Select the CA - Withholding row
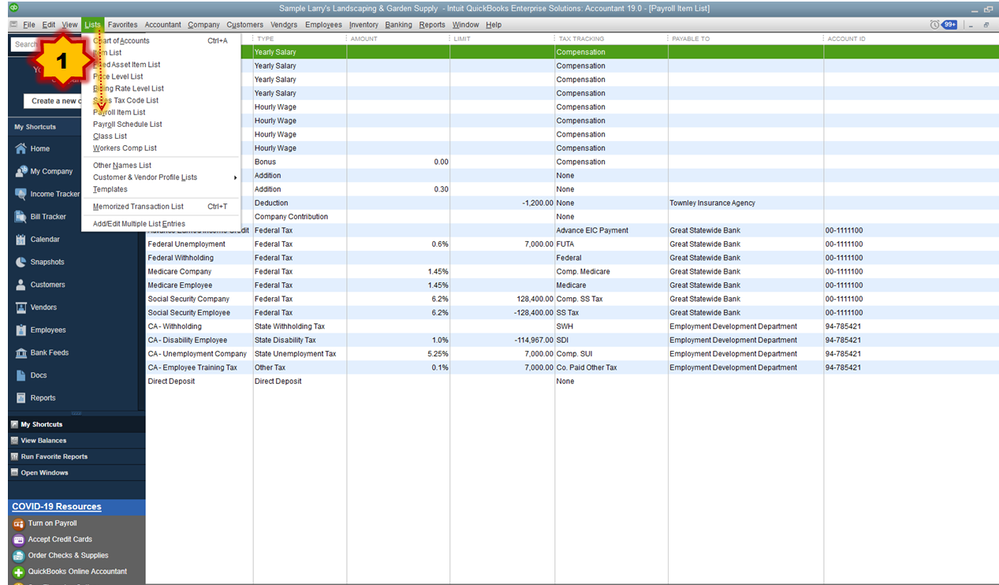The height and width of the screenshot is (585, 999). 572,326
